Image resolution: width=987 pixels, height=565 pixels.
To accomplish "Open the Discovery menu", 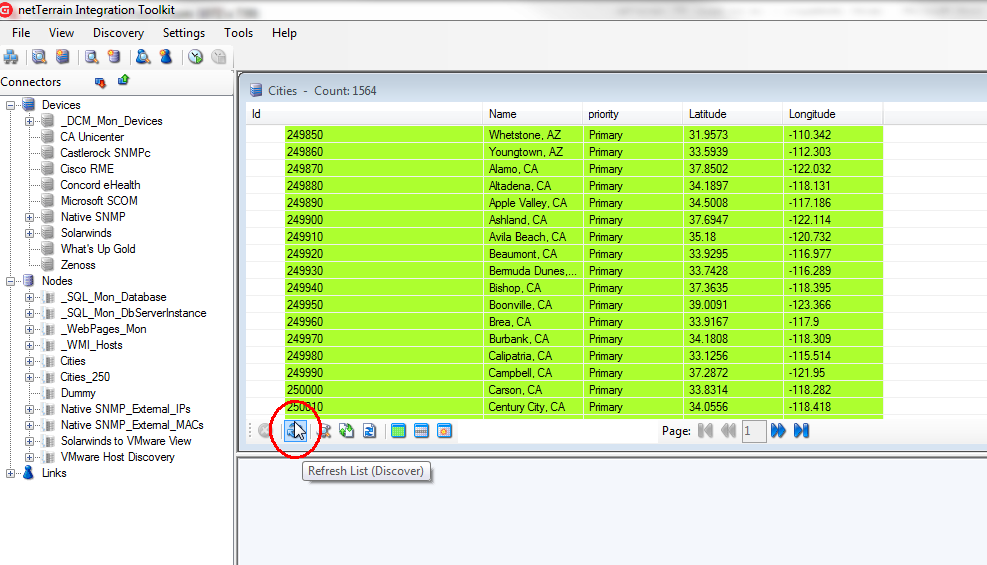I will point(118,33).
